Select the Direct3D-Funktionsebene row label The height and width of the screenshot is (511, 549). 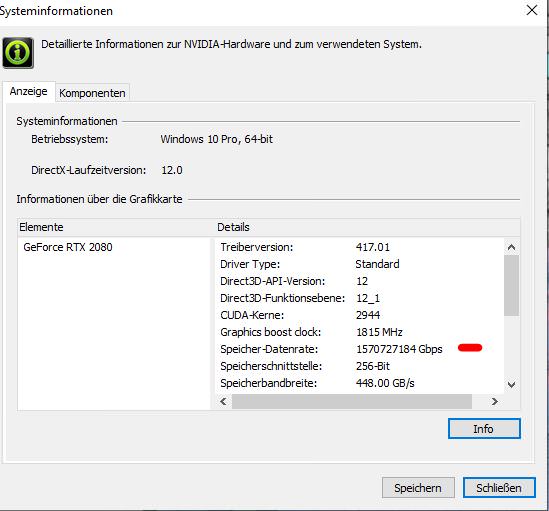tap(282, 298)
